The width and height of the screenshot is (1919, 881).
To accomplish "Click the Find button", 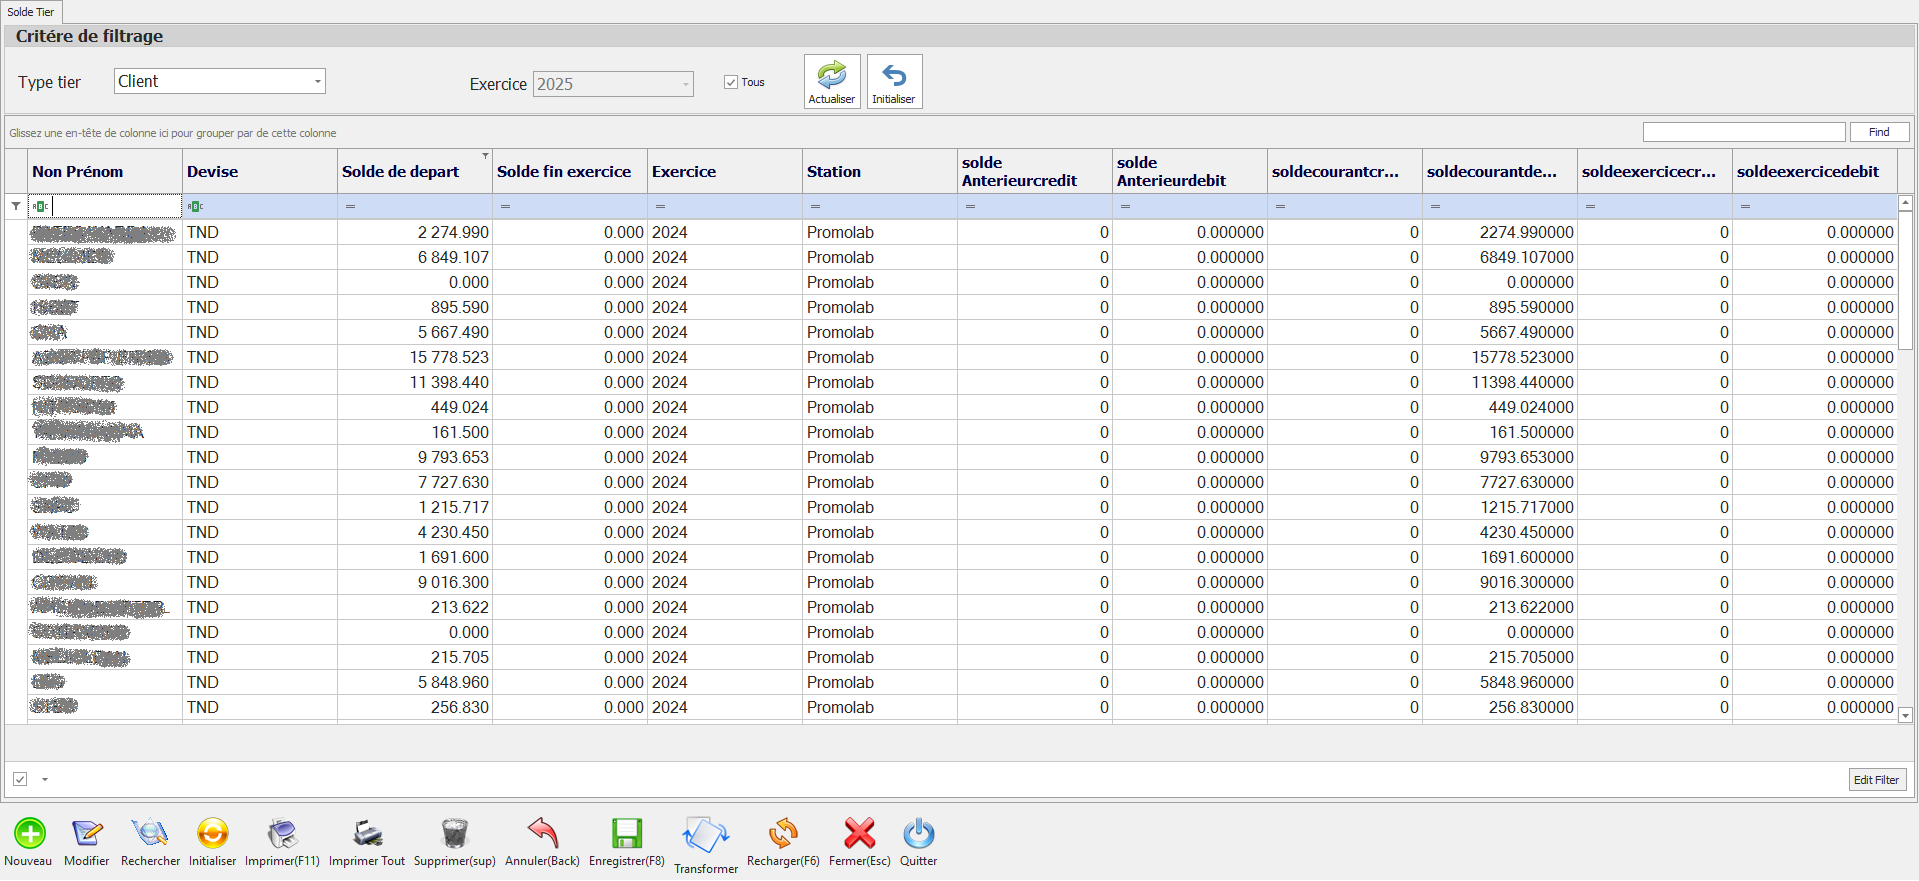I will point(1879,132).
